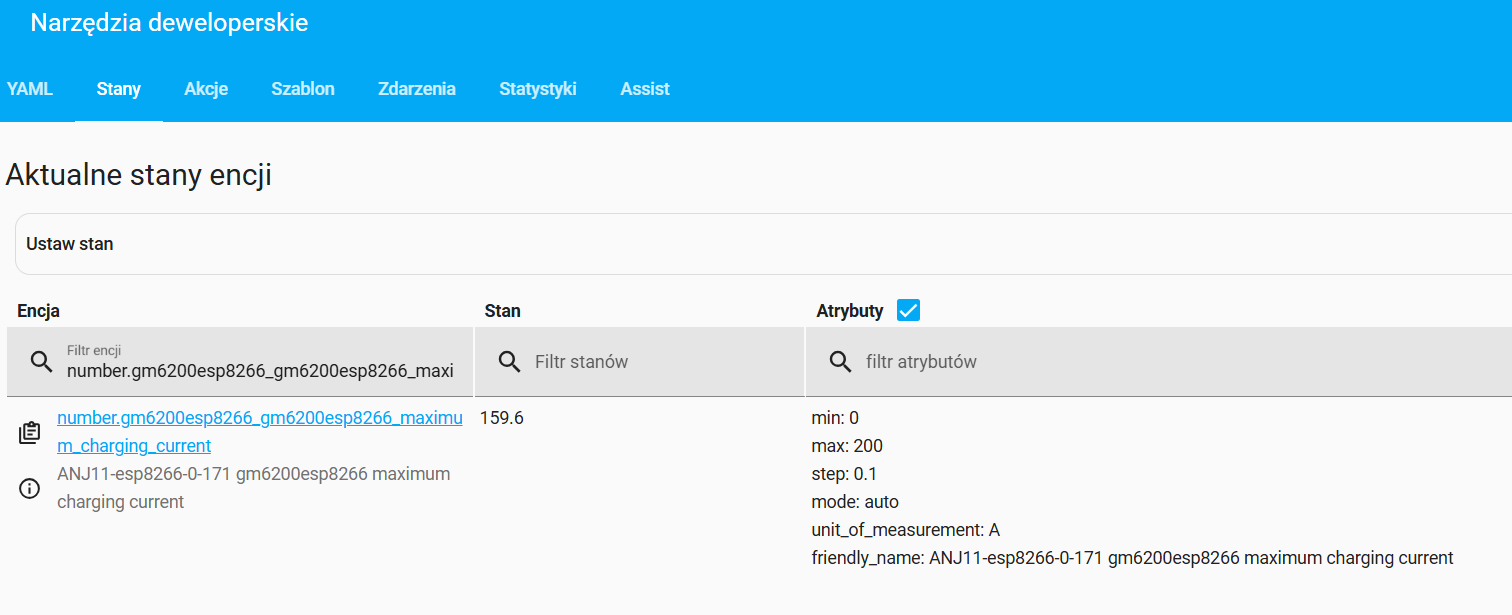Go to the Szablon tab

coord(303,89)
